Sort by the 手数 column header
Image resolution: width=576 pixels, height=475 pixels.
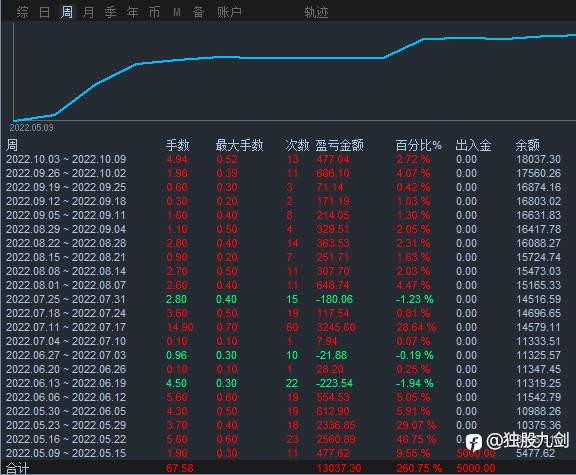click(177, 145)
